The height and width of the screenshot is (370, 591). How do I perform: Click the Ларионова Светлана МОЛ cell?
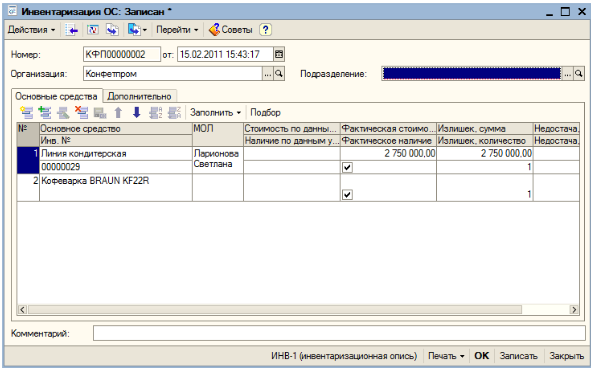pos(217,160)
